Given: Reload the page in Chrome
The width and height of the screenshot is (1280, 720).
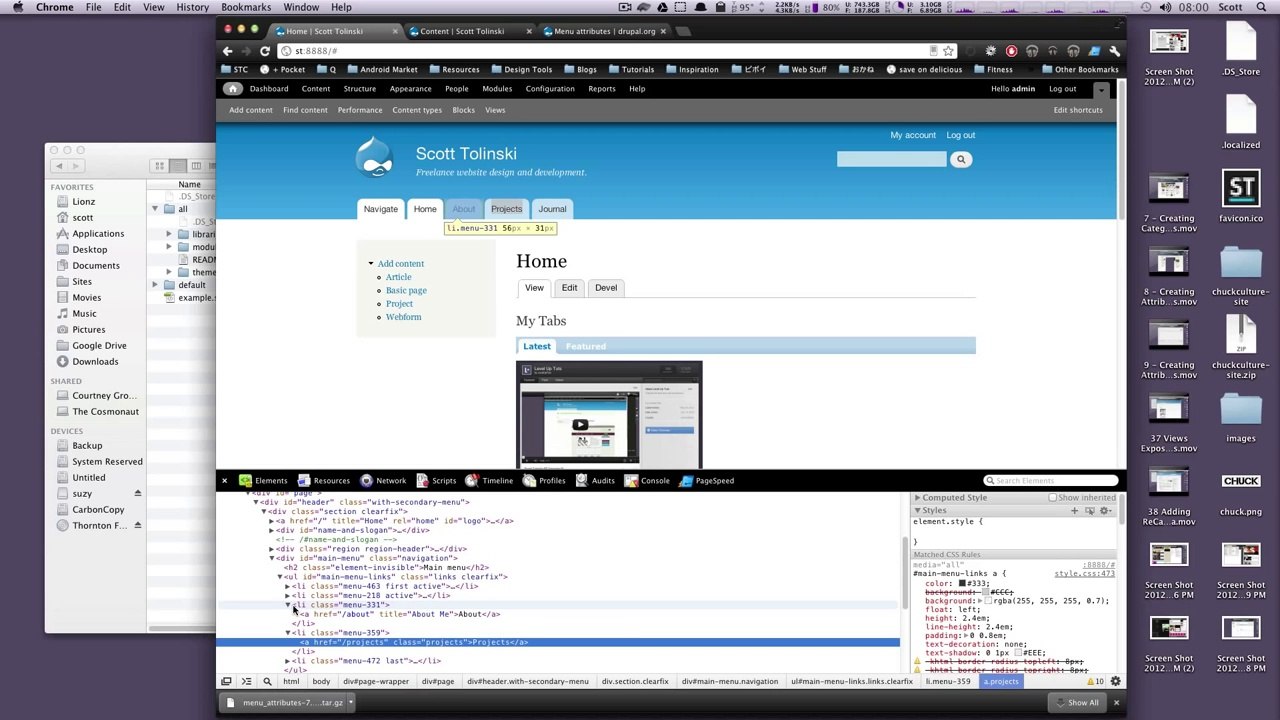Looking at the screenshot, I should click(265, 51).
